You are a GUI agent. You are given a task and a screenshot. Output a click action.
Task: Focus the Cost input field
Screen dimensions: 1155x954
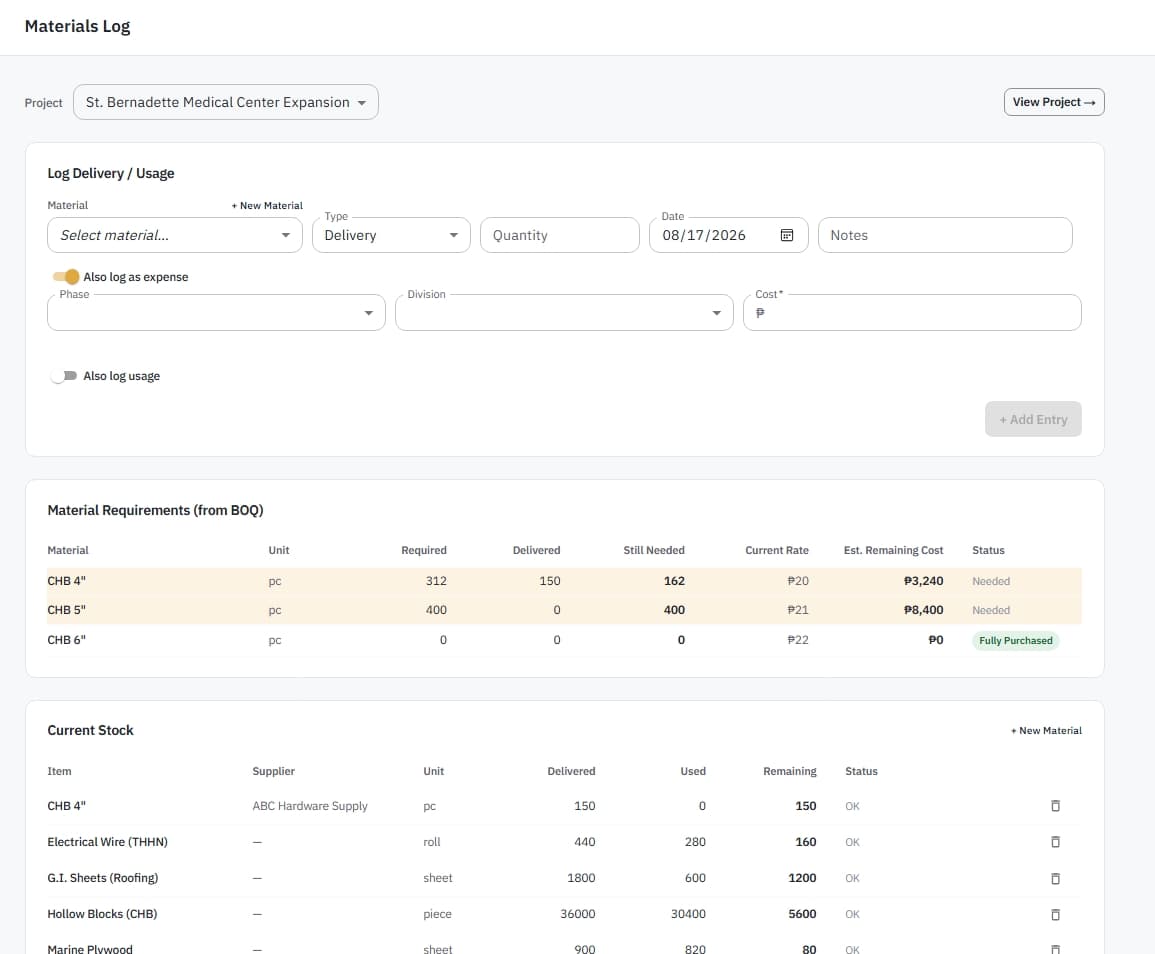pos(912,313)
